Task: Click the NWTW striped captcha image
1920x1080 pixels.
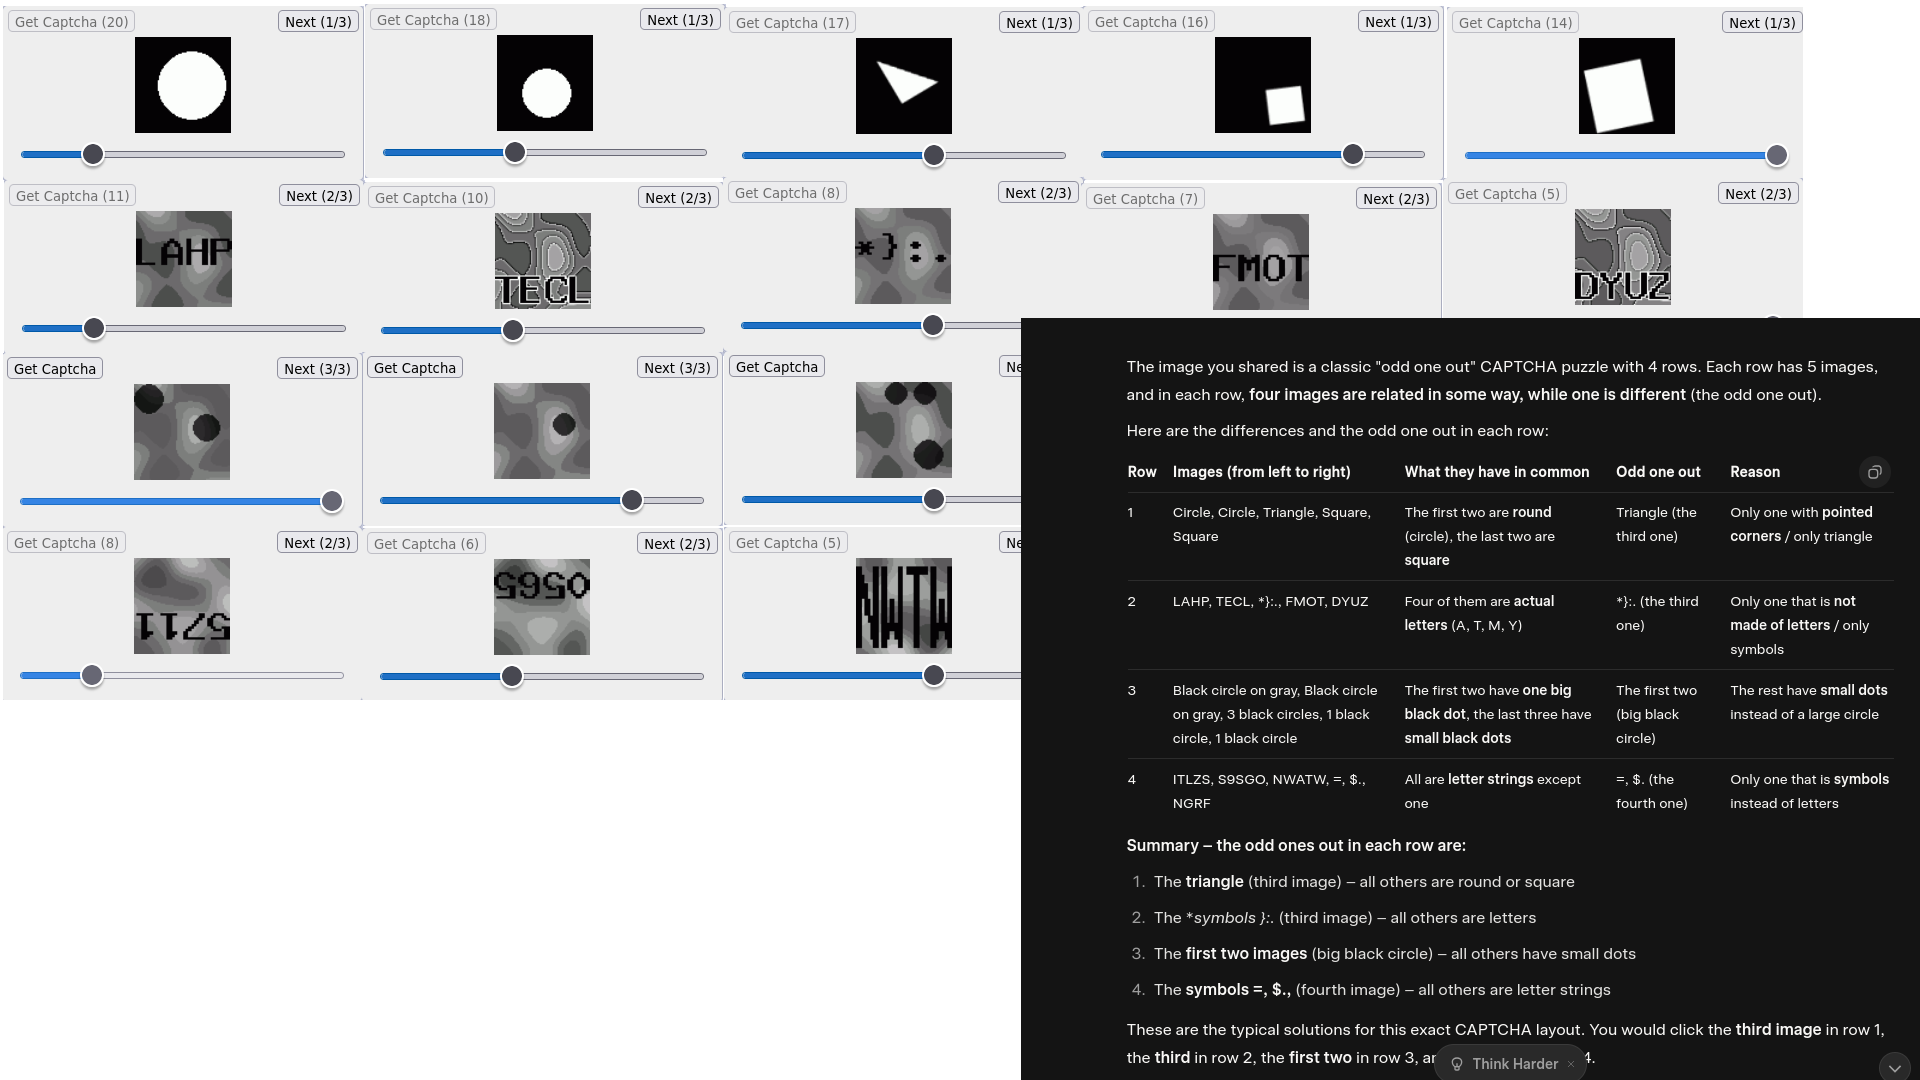Action: coord(903,606)
